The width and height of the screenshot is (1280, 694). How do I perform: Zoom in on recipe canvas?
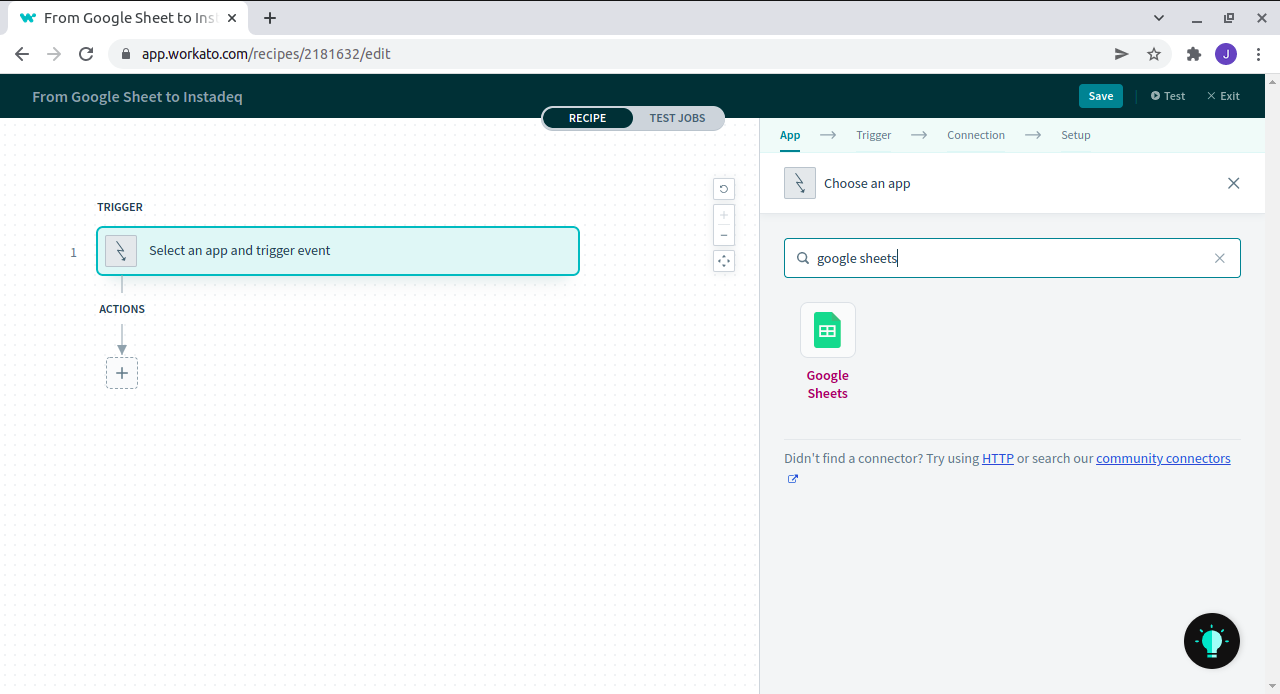click(724, 214)
